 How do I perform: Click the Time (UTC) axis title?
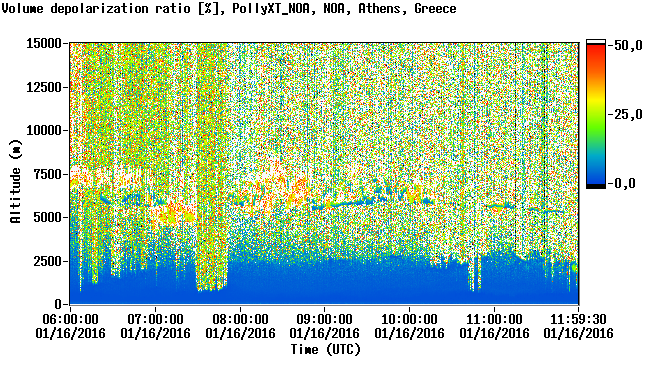click(325, 350)
